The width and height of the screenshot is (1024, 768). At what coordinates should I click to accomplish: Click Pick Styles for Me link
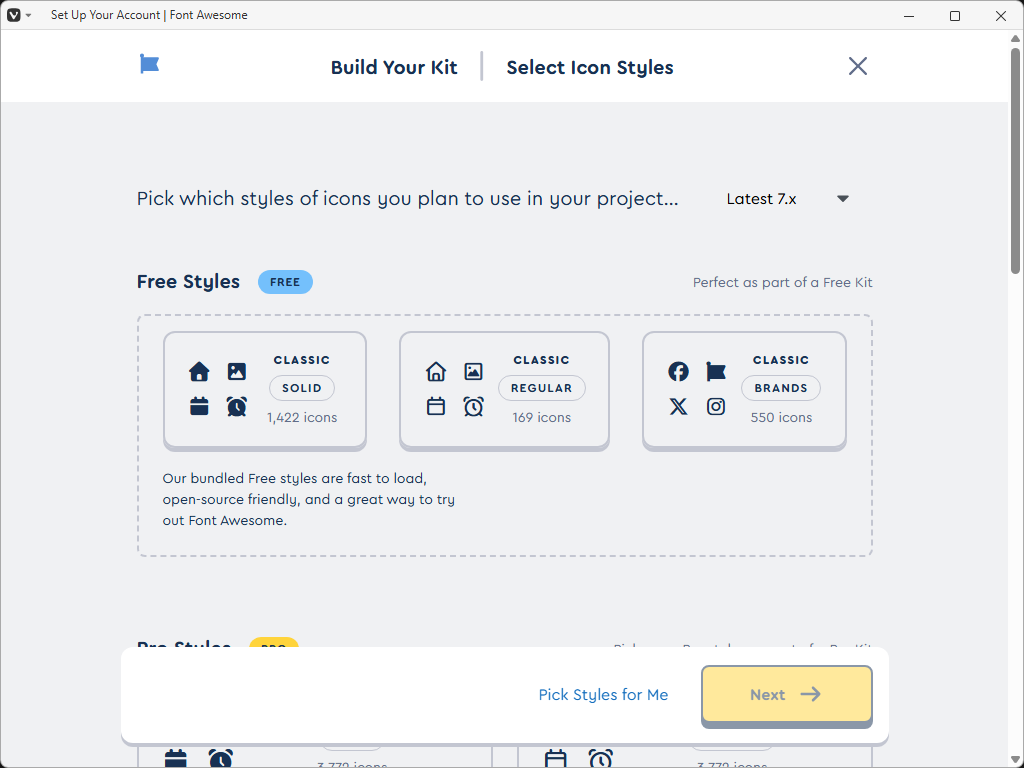click(x=603, y=695)
